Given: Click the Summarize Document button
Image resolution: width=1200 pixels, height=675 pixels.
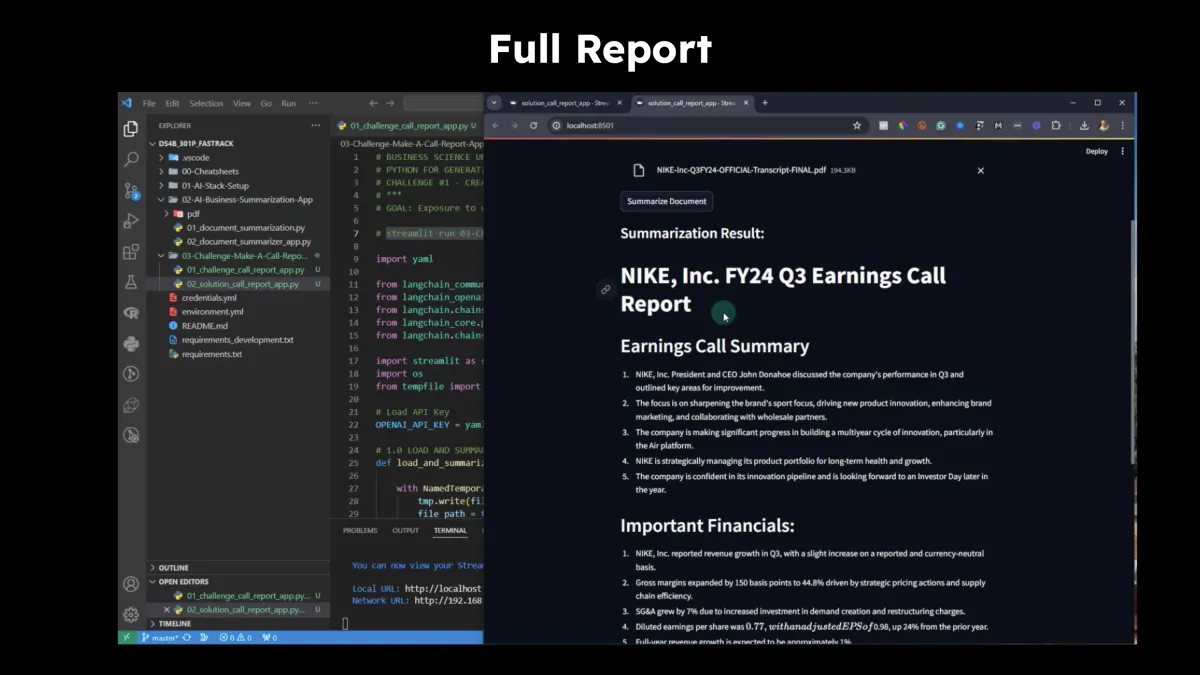Looking at the screenshot, I should [666, 201].
